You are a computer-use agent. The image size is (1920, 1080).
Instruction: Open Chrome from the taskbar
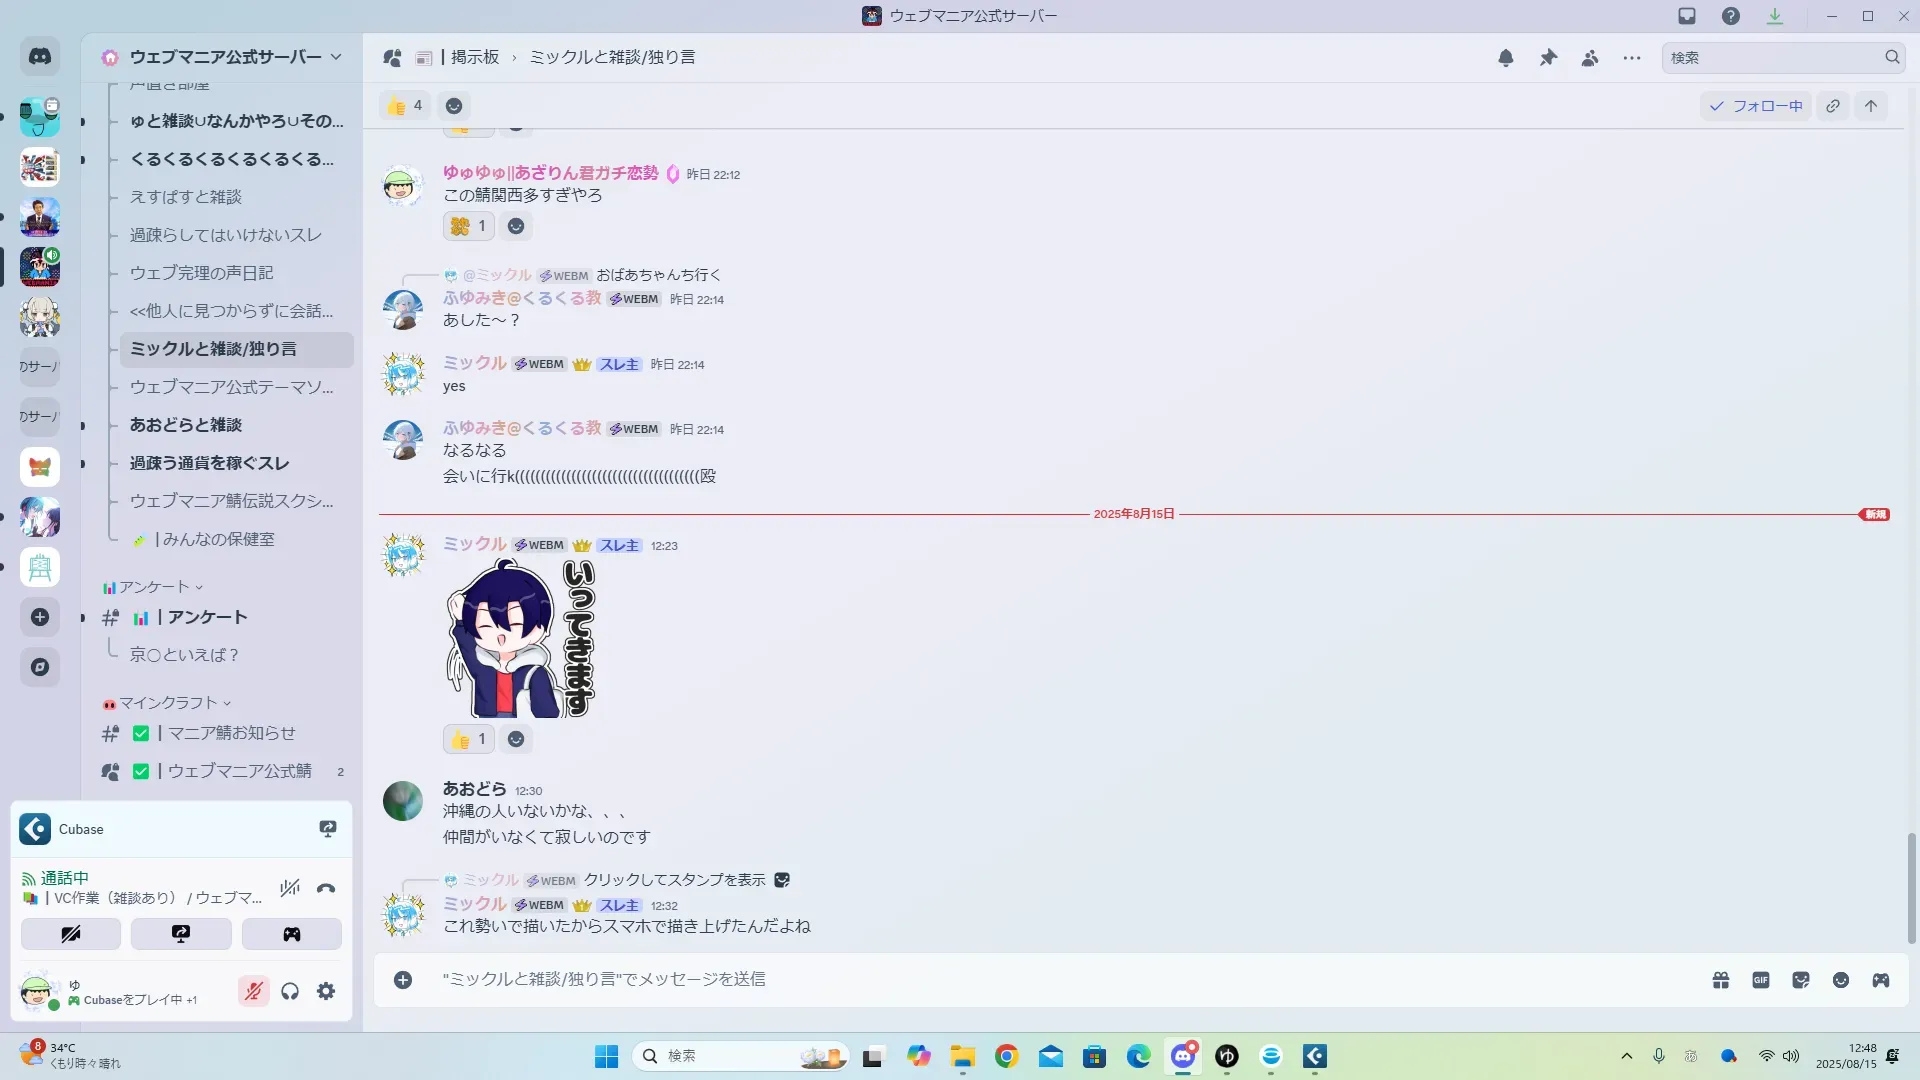tap(1006, 1056)
